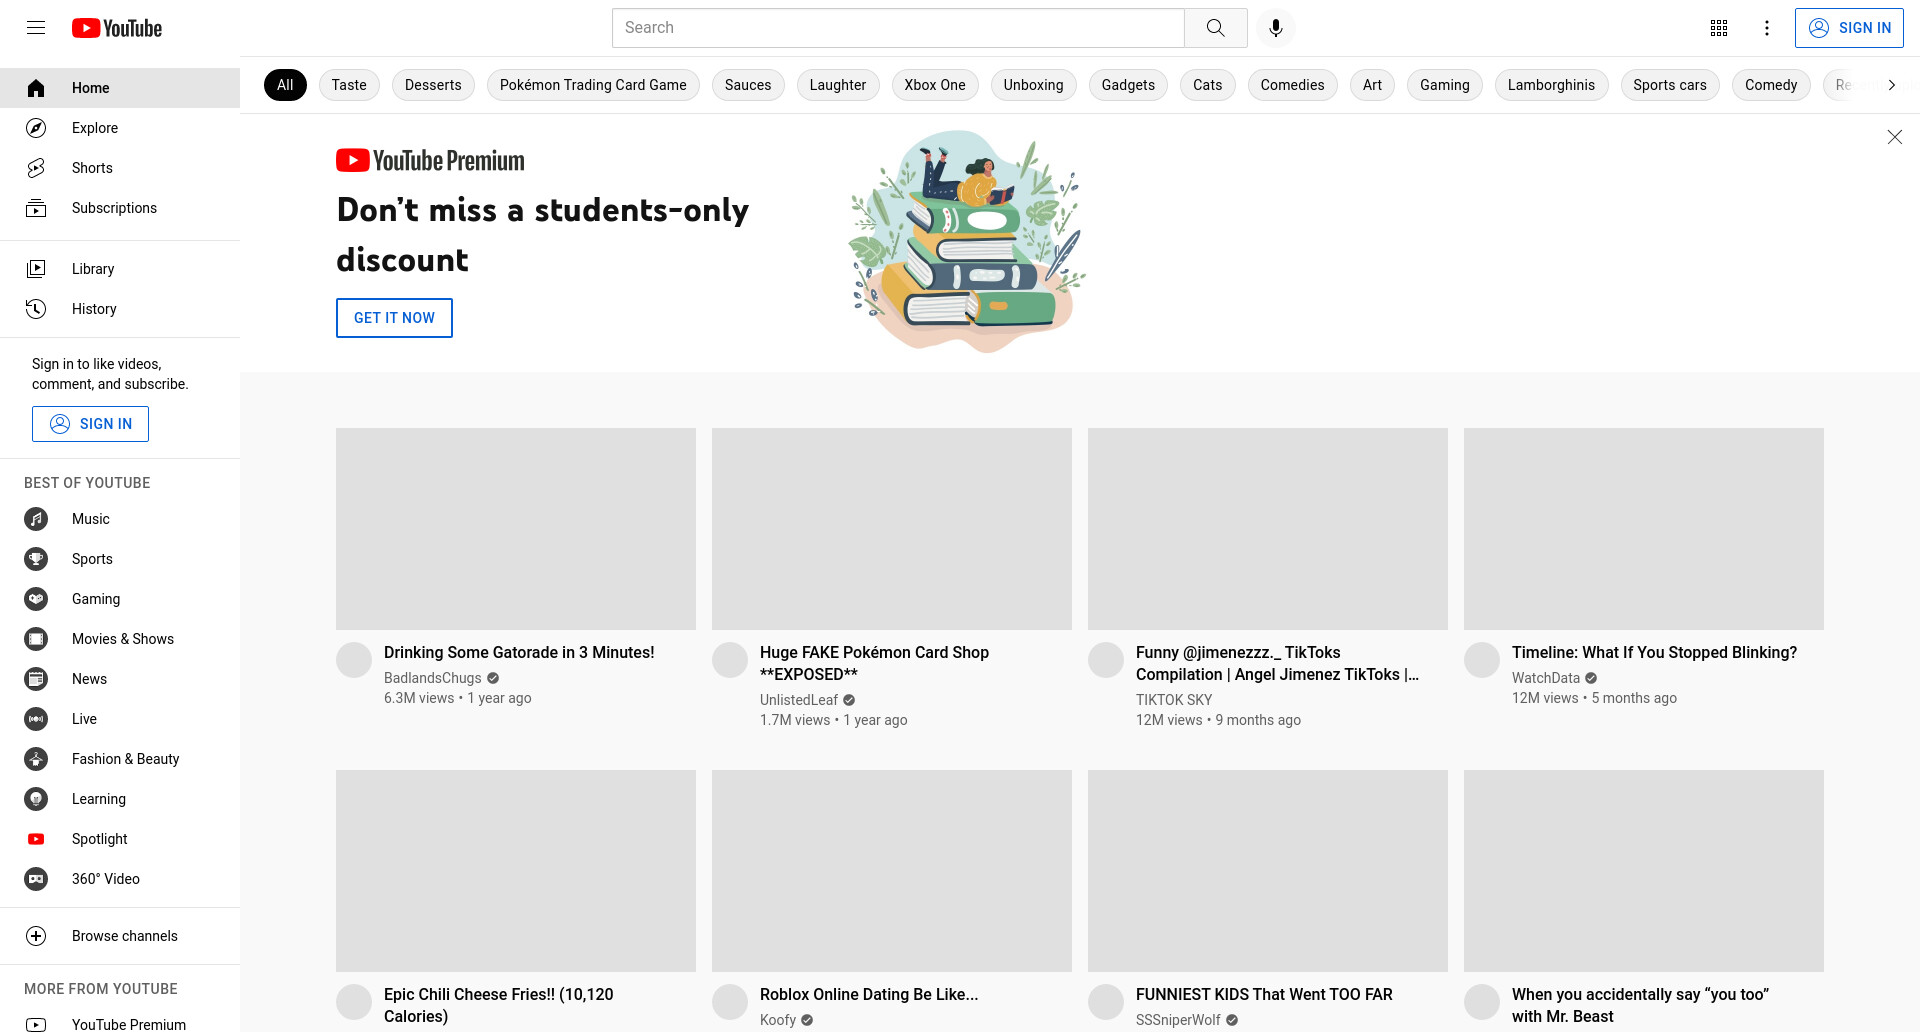
Task: Click the Learning lightbulb icon
Action: pos(36,799)
